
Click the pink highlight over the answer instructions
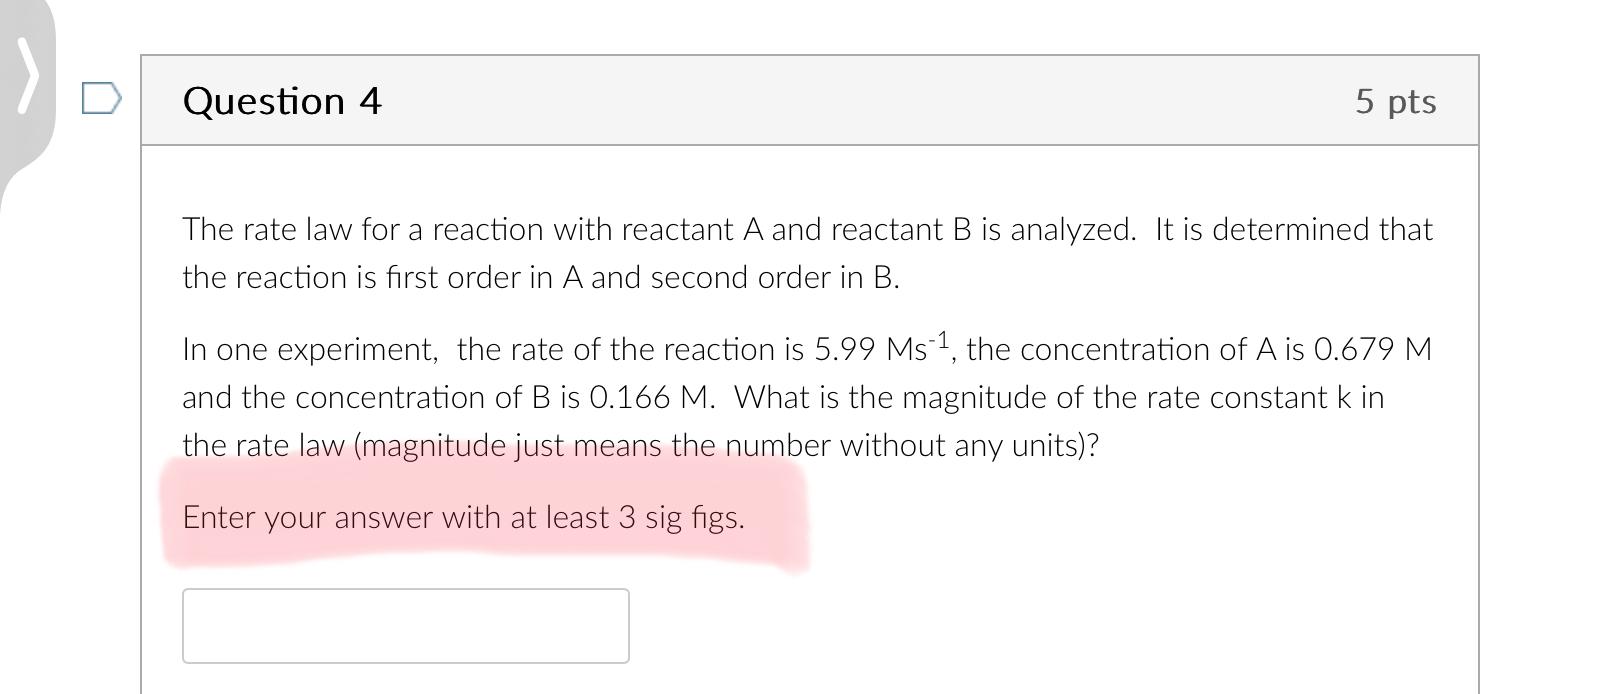tap(463, 518)
